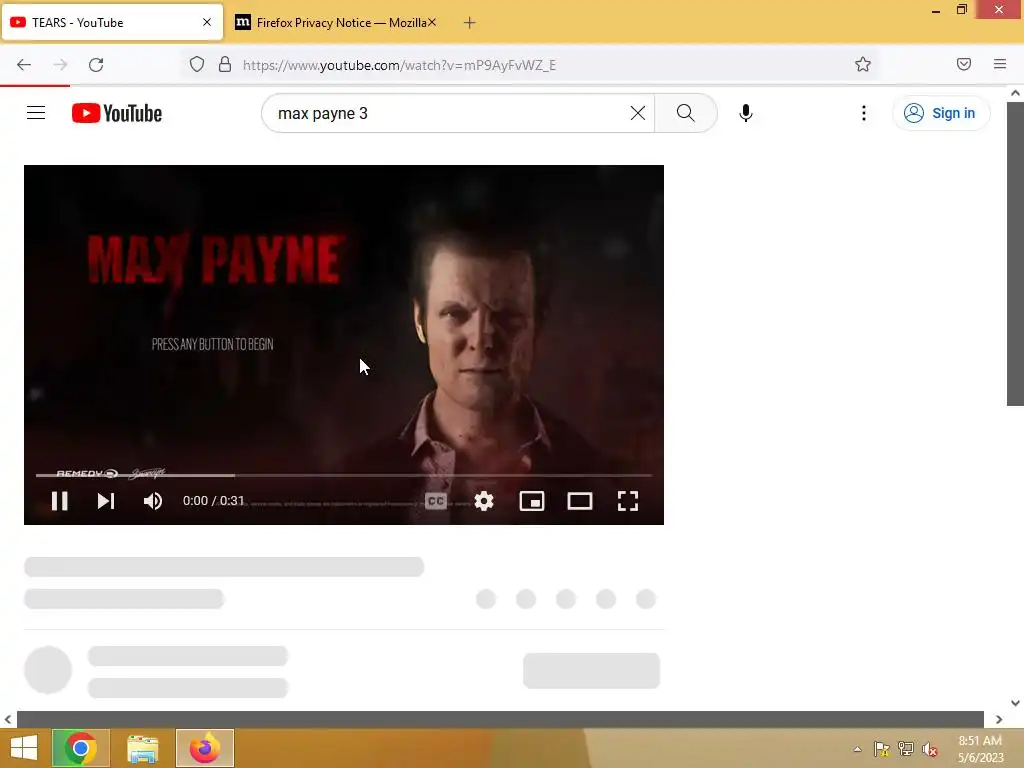Pause the video playback
The height and width of the screenshot is (768, 1024).
59,501
